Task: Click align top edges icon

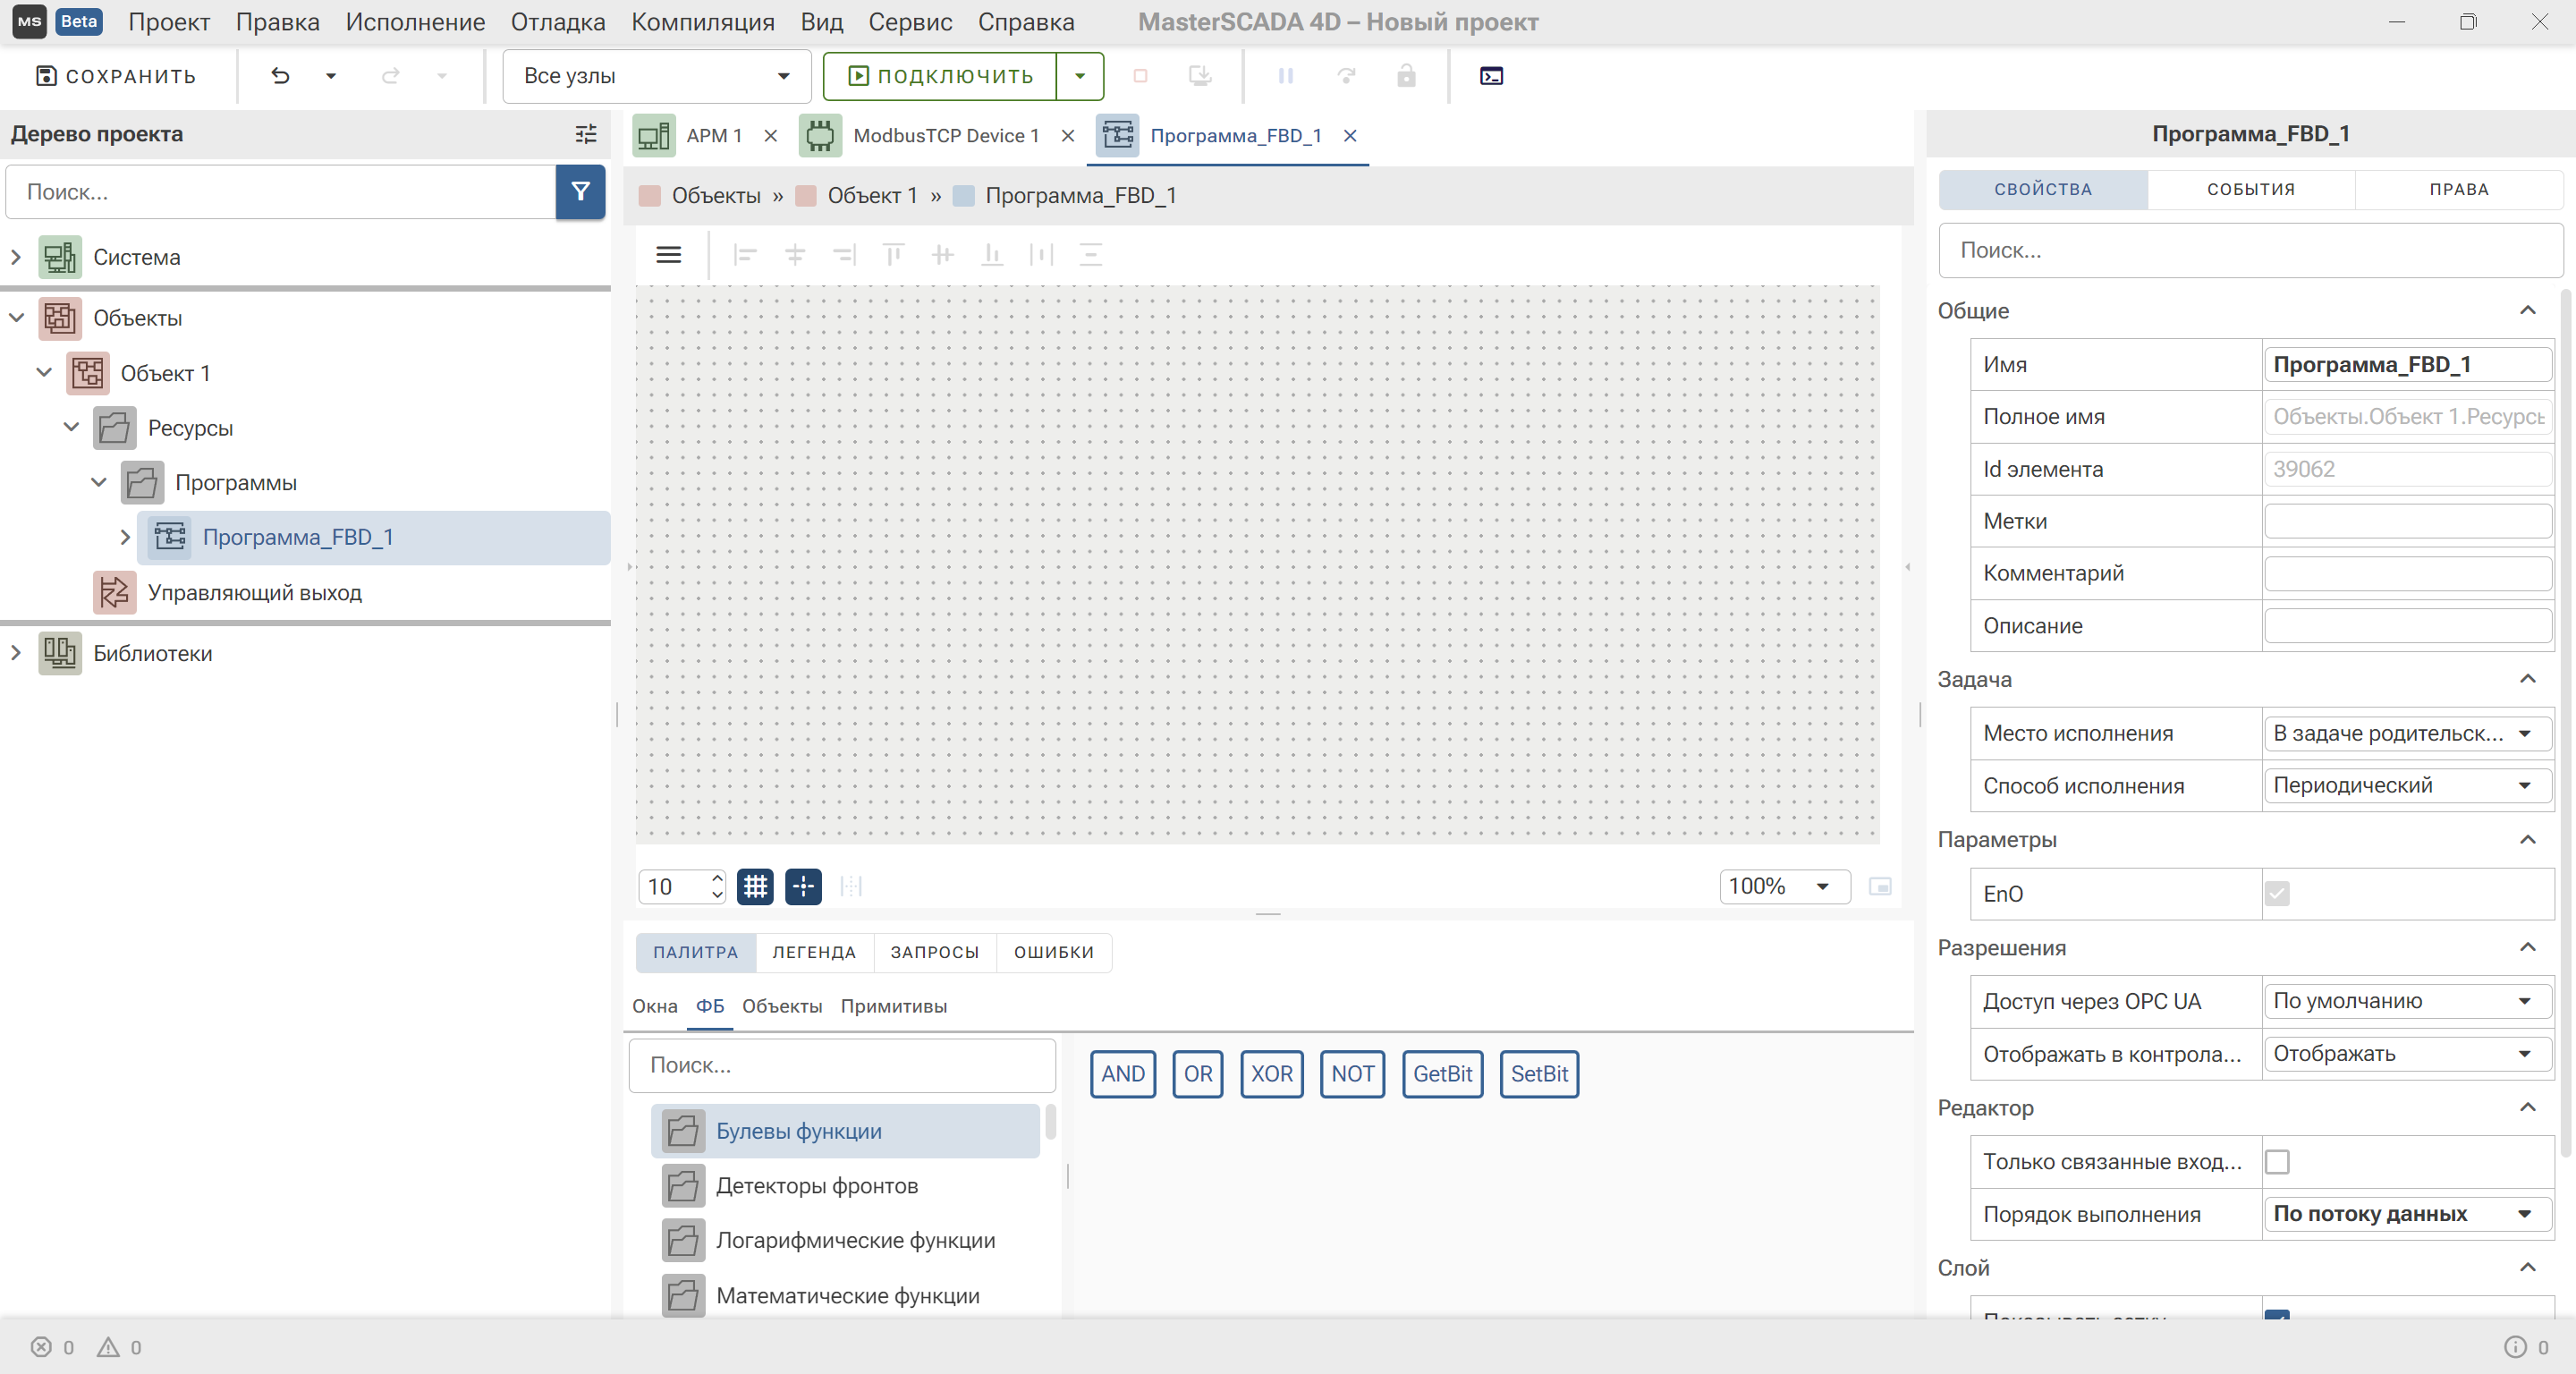Action: pos(893,255)
